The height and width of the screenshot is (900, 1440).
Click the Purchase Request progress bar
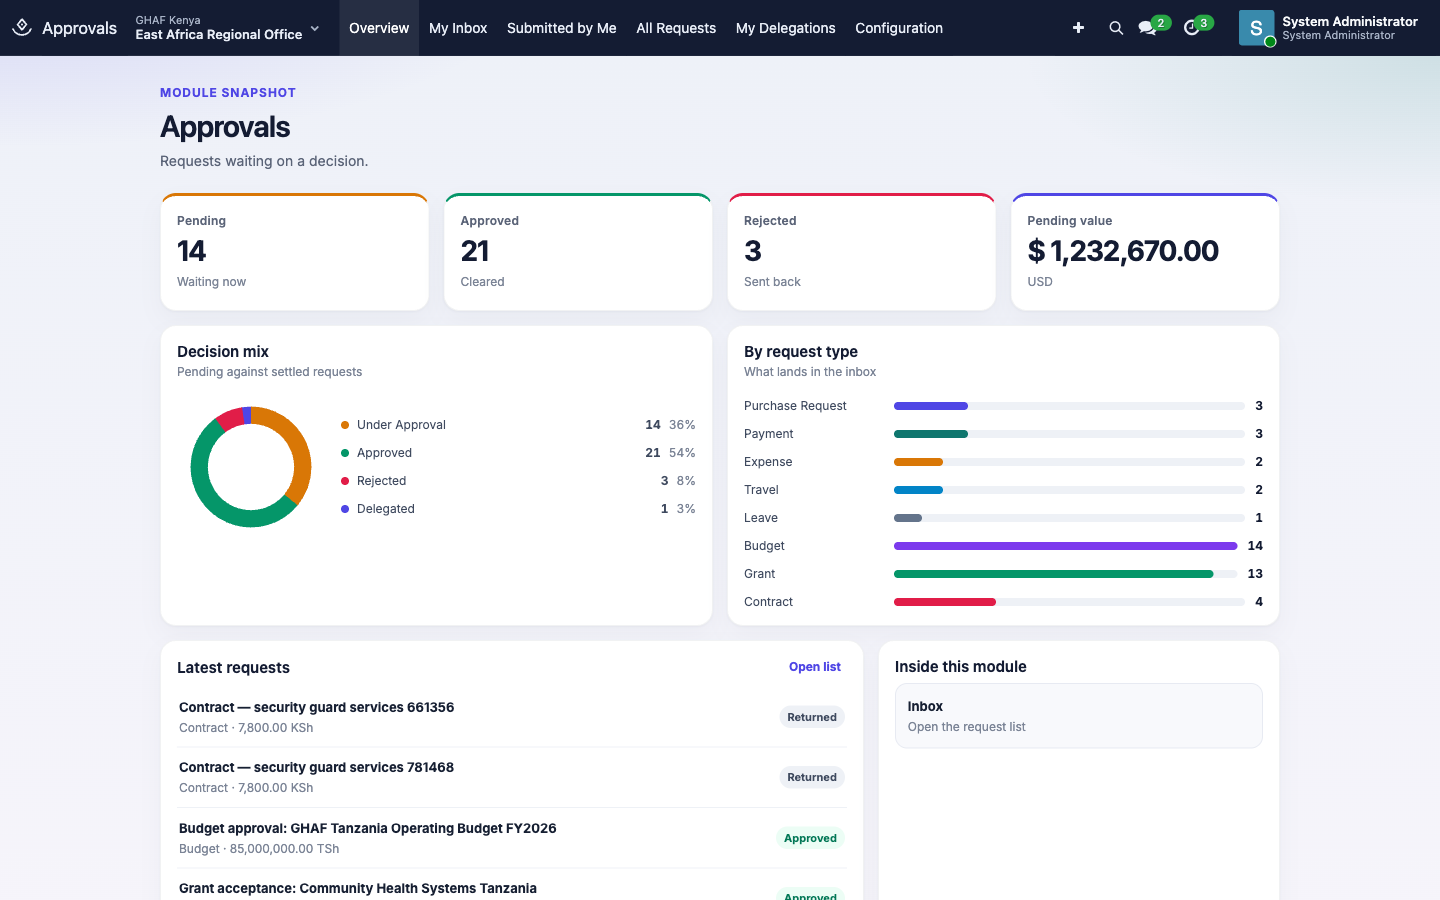(x=1069, y=406)
